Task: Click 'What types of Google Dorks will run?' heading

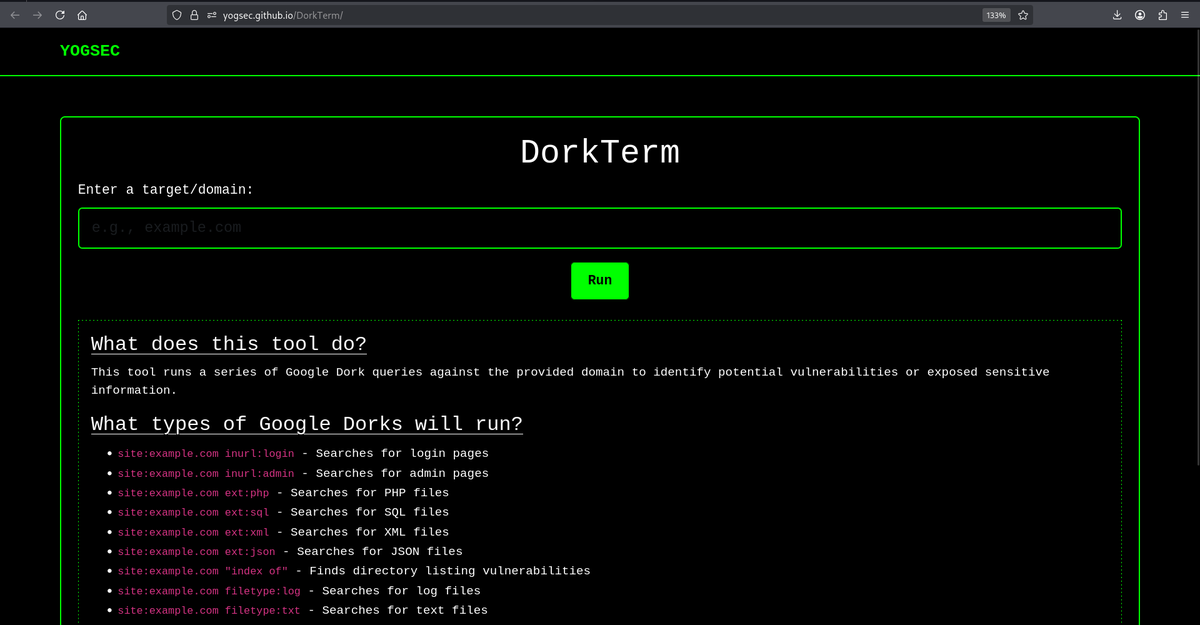Action: point(307,424)
